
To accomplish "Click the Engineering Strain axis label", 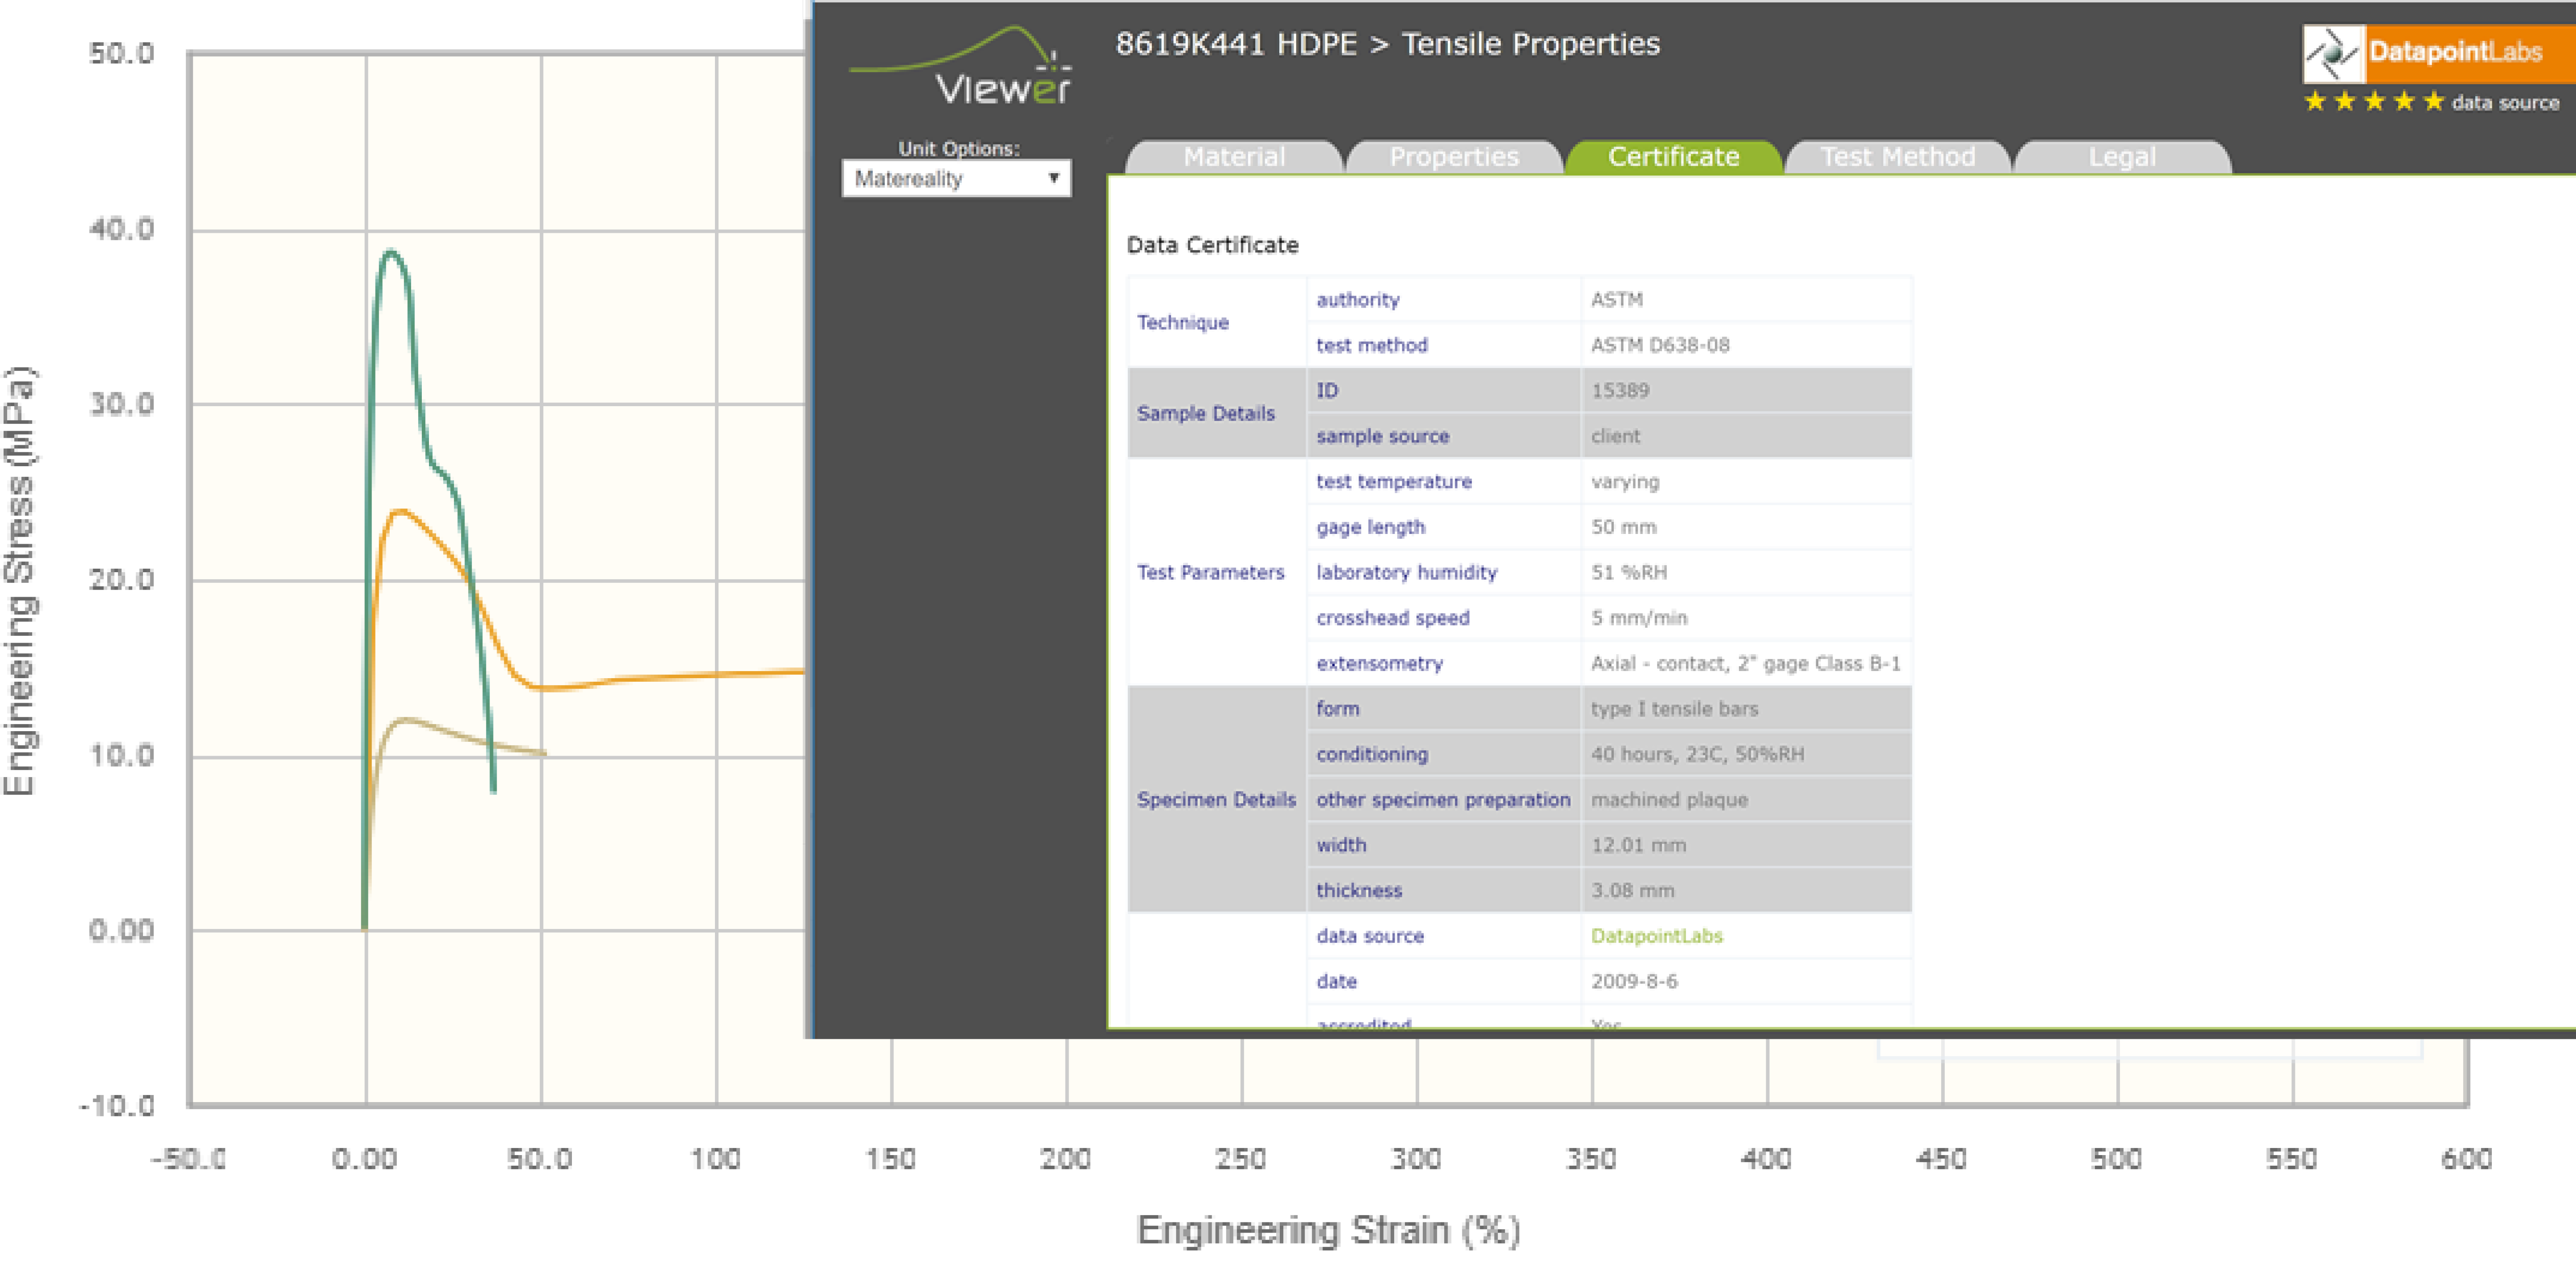I will (x=1328, y=1229).
